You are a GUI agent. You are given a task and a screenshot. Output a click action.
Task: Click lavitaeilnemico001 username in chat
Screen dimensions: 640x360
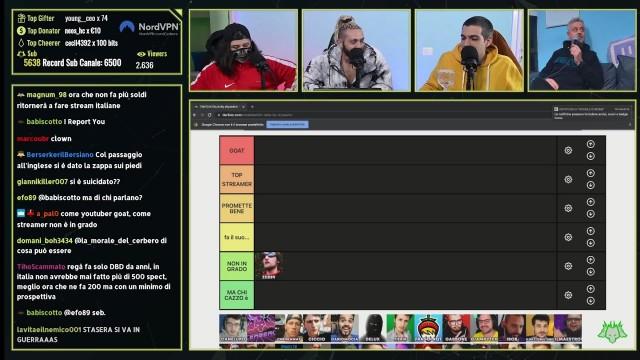click(49, 329)
